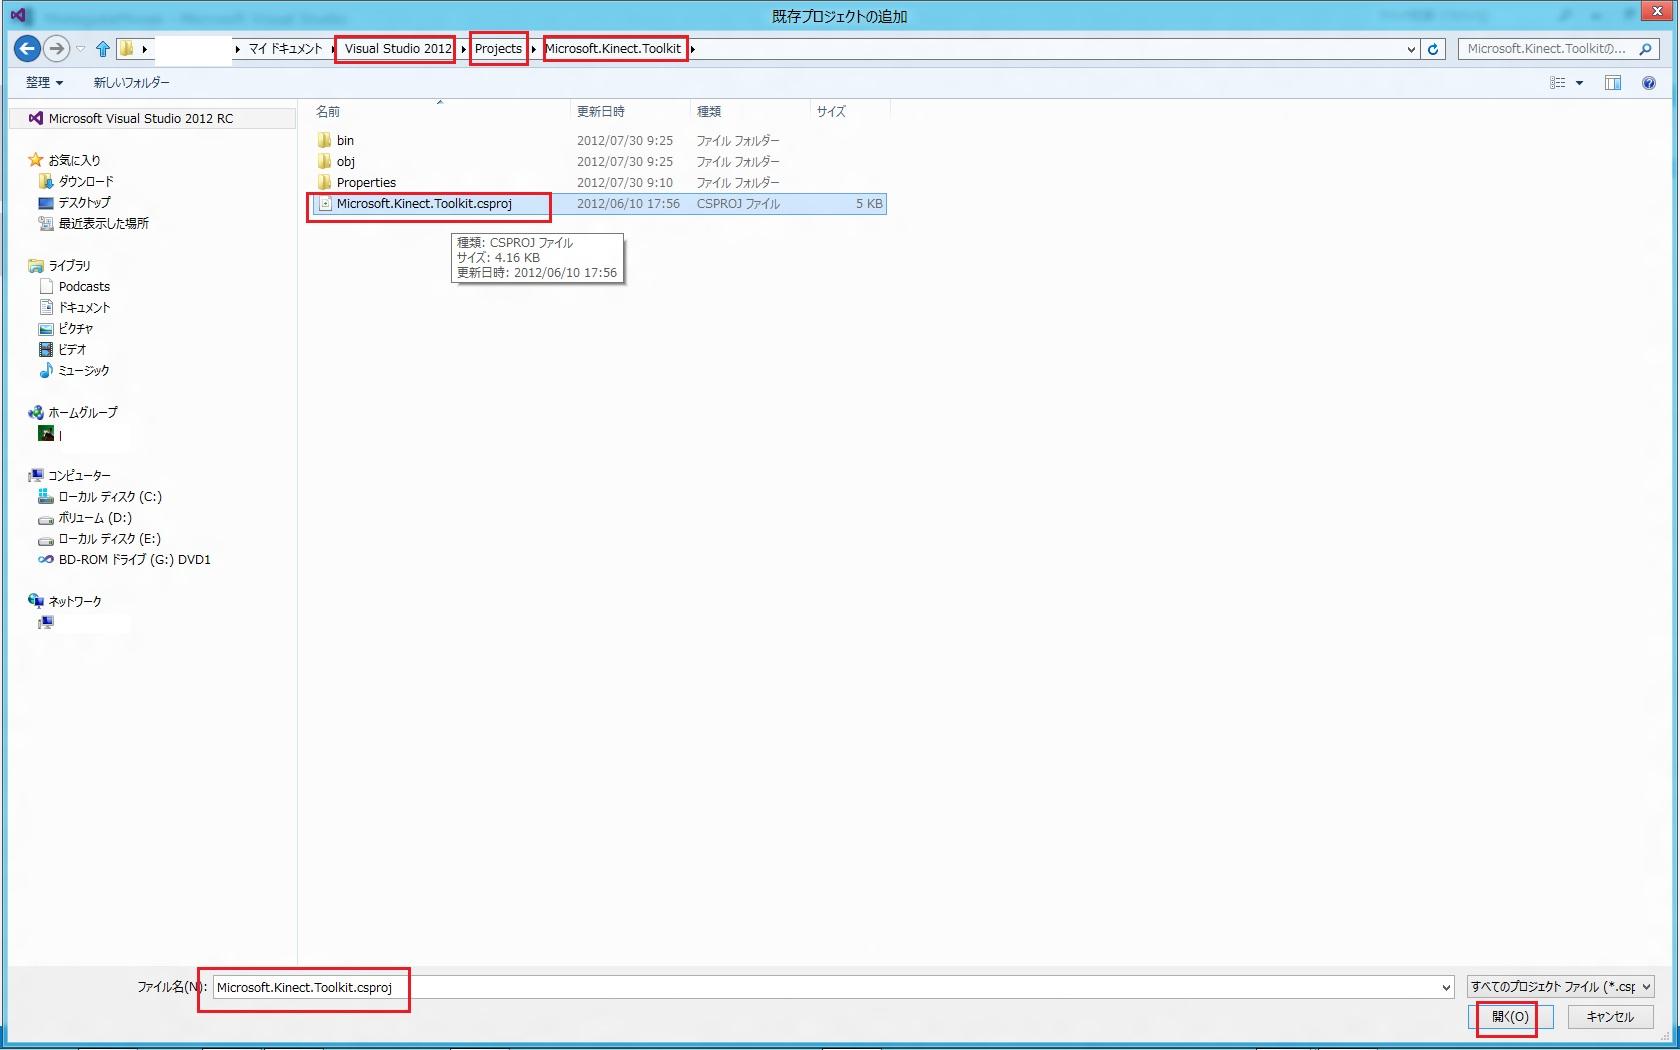Expand the view options dropdown arrow
Viewport: 1680px width, 1050px height.
1580,83
